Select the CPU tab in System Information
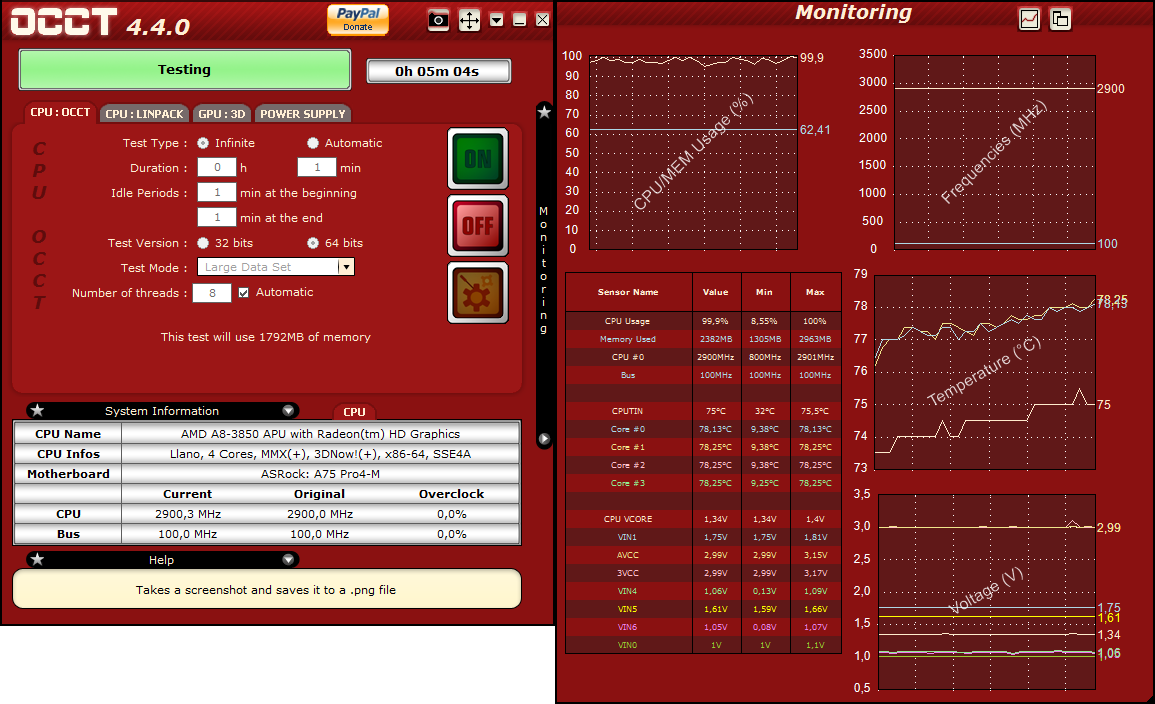 [x=354, y=412]
